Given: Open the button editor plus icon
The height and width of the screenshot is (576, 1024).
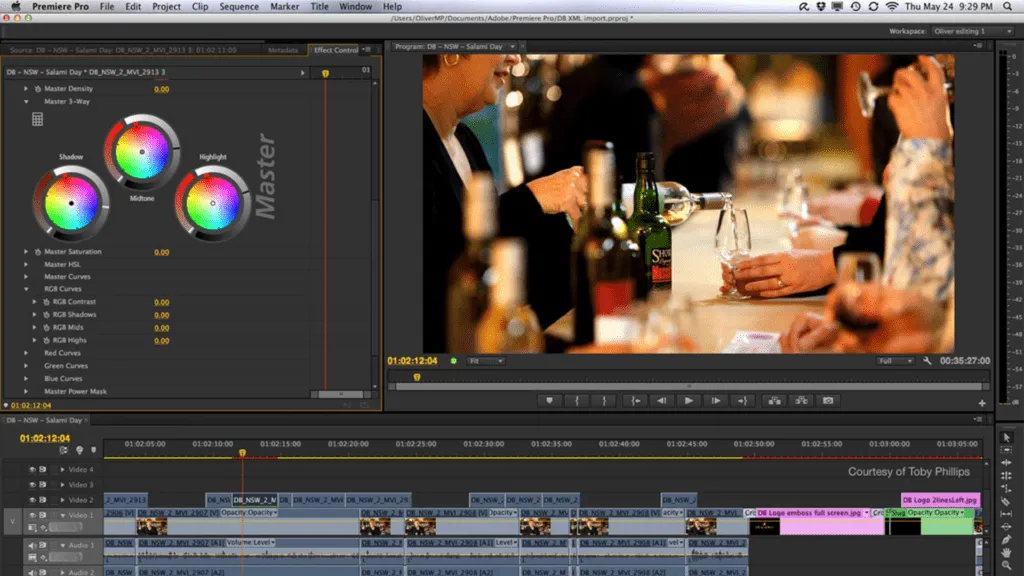Looking at the screenshot, I should [x=982, y=404].
